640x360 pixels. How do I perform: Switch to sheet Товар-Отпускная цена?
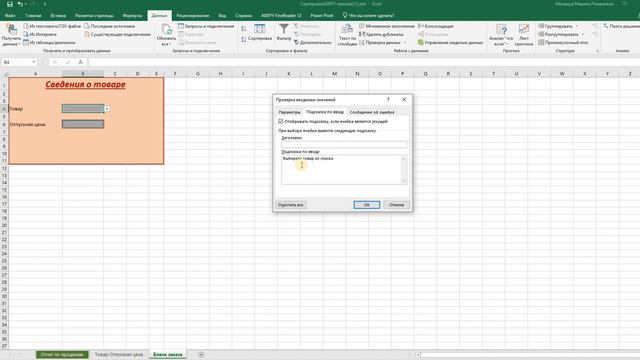pos(119,355)
